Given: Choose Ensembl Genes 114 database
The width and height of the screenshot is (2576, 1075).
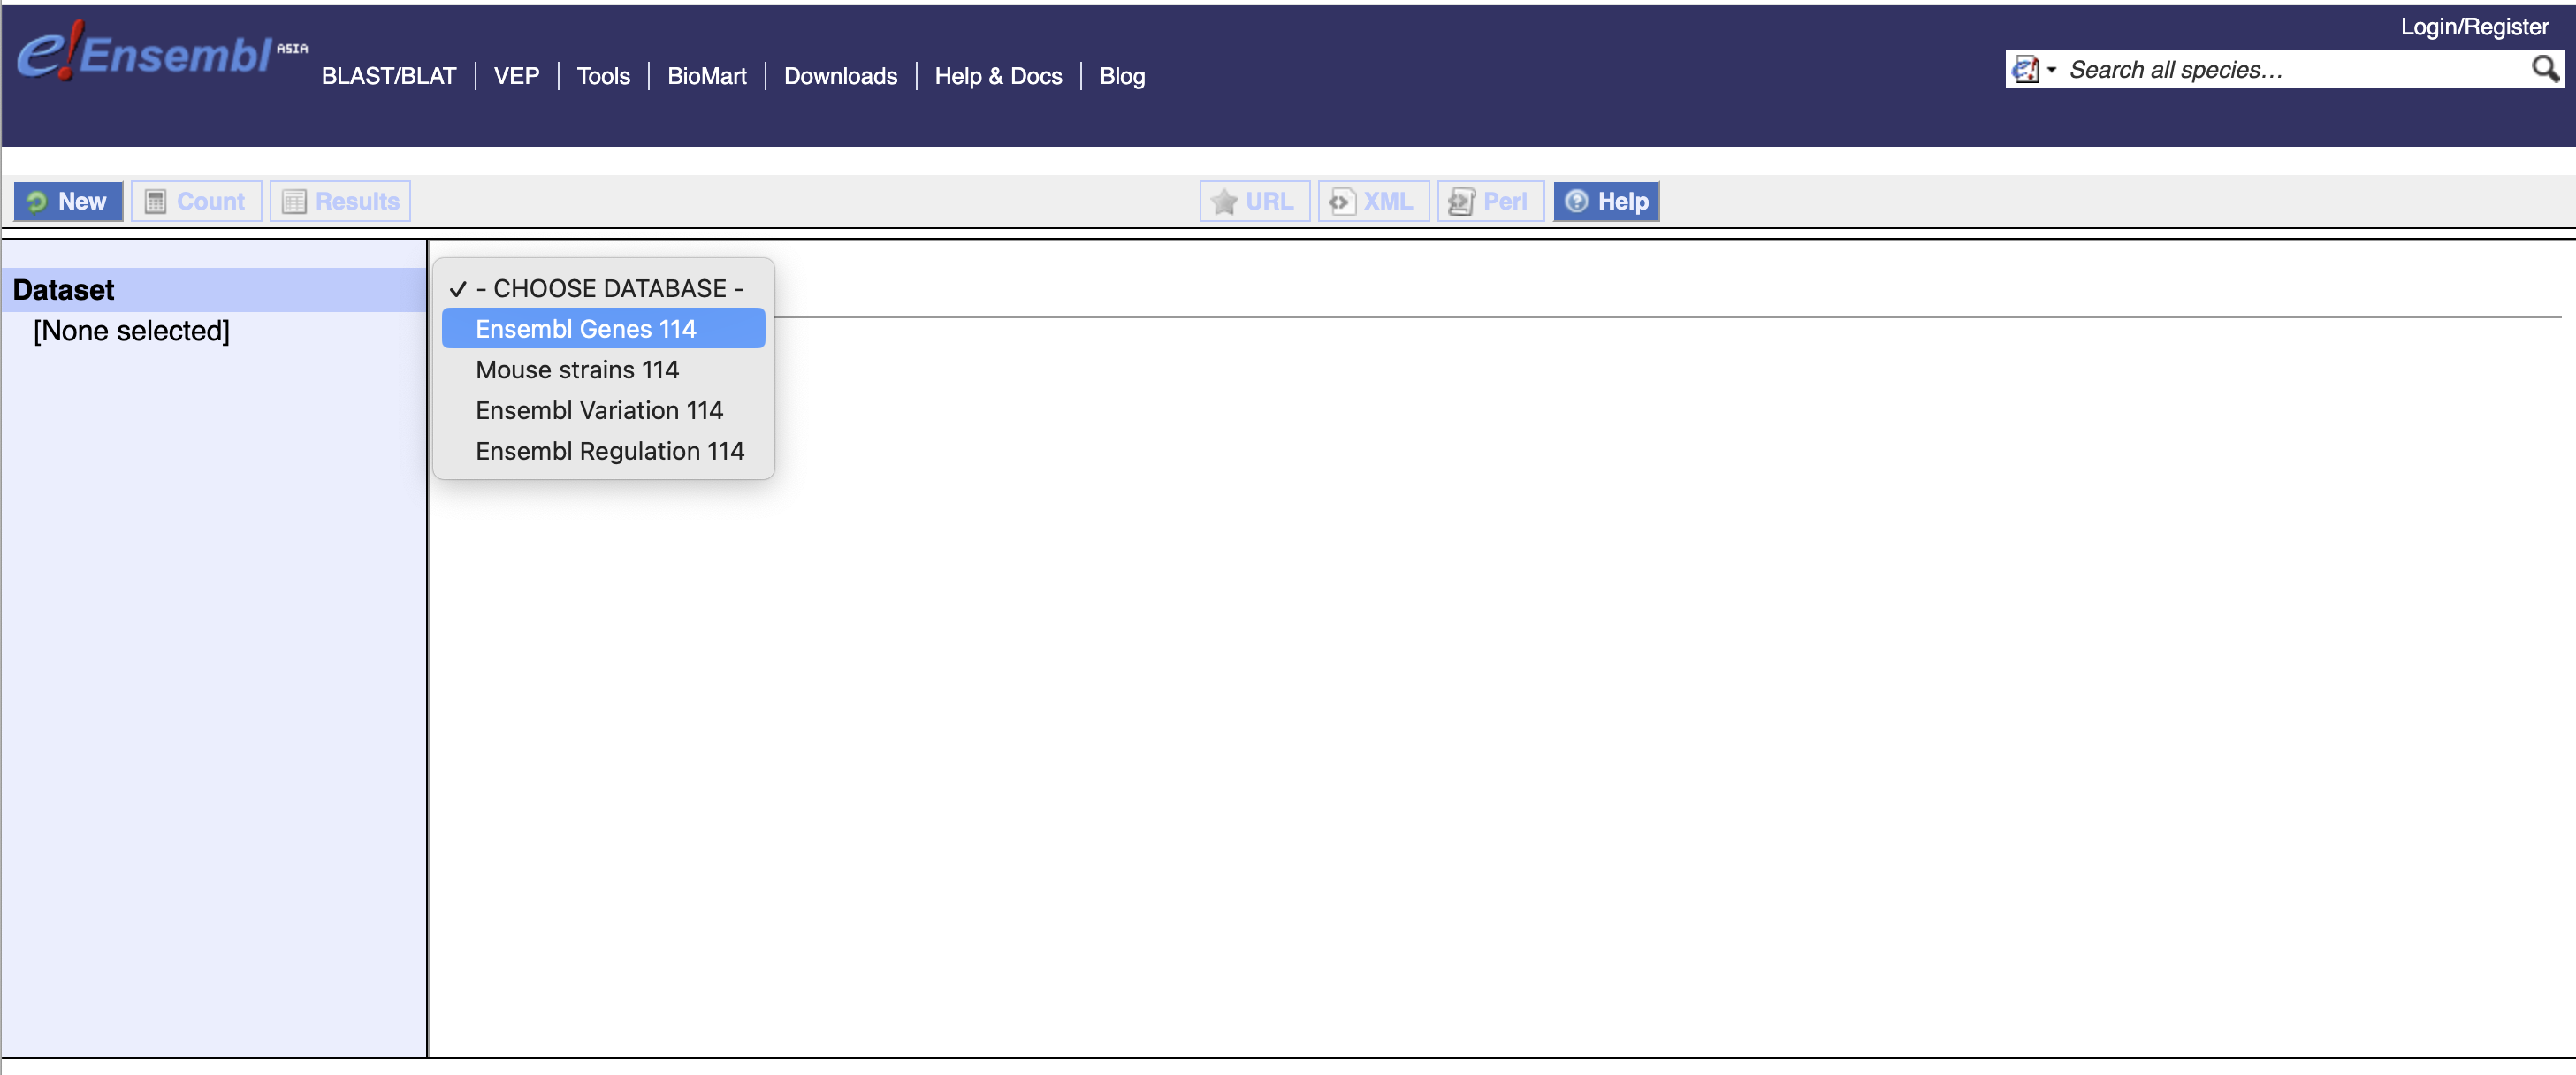Looking at the screenshot, I should [x=603, y=328].
